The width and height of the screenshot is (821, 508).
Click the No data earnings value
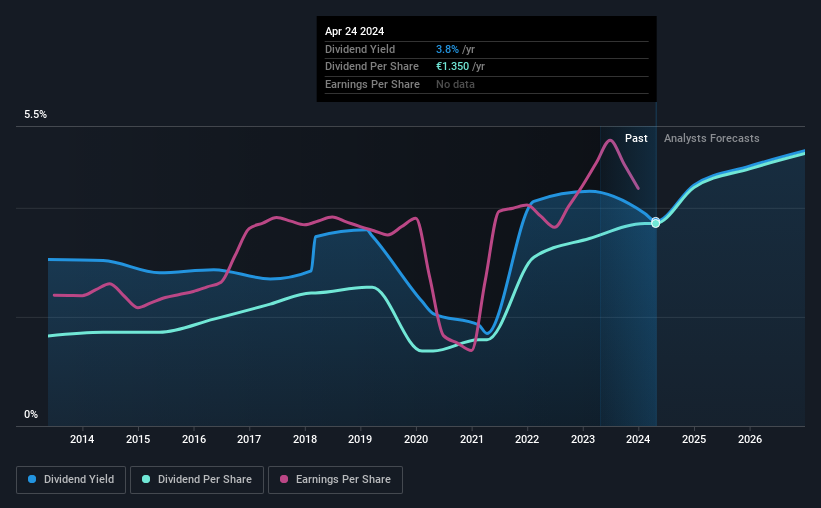[x=456, y=84]
